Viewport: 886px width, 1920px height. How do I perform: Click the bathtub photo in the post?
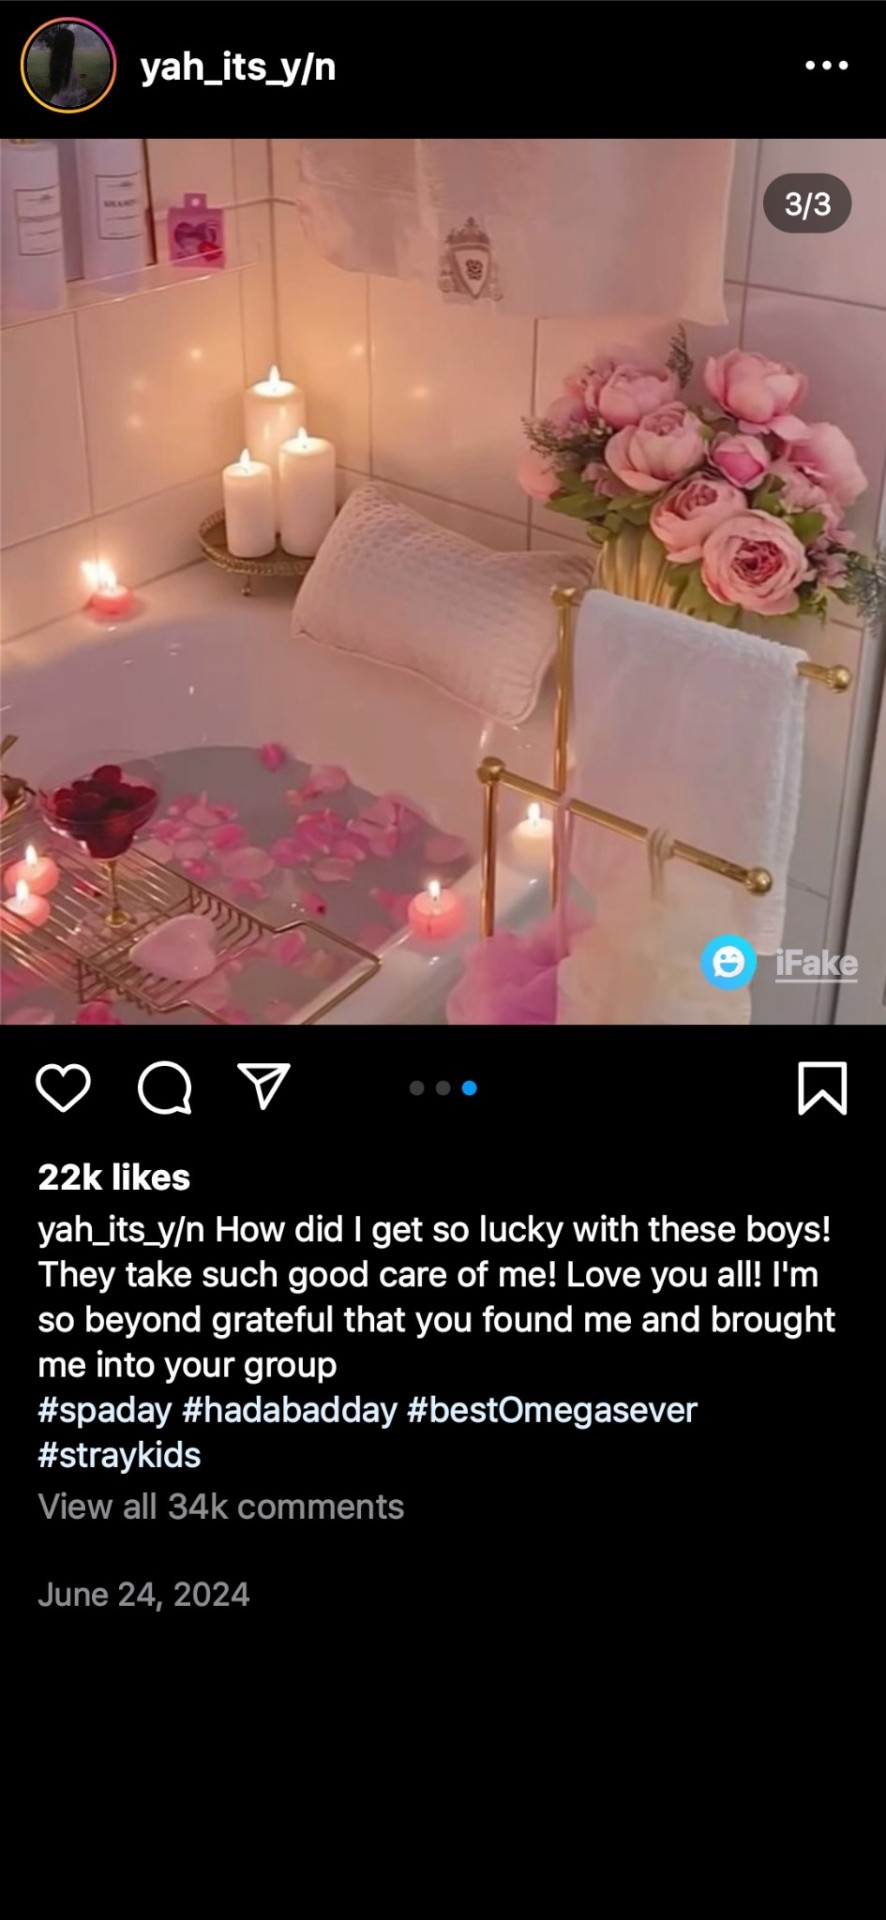click(443, 581)
